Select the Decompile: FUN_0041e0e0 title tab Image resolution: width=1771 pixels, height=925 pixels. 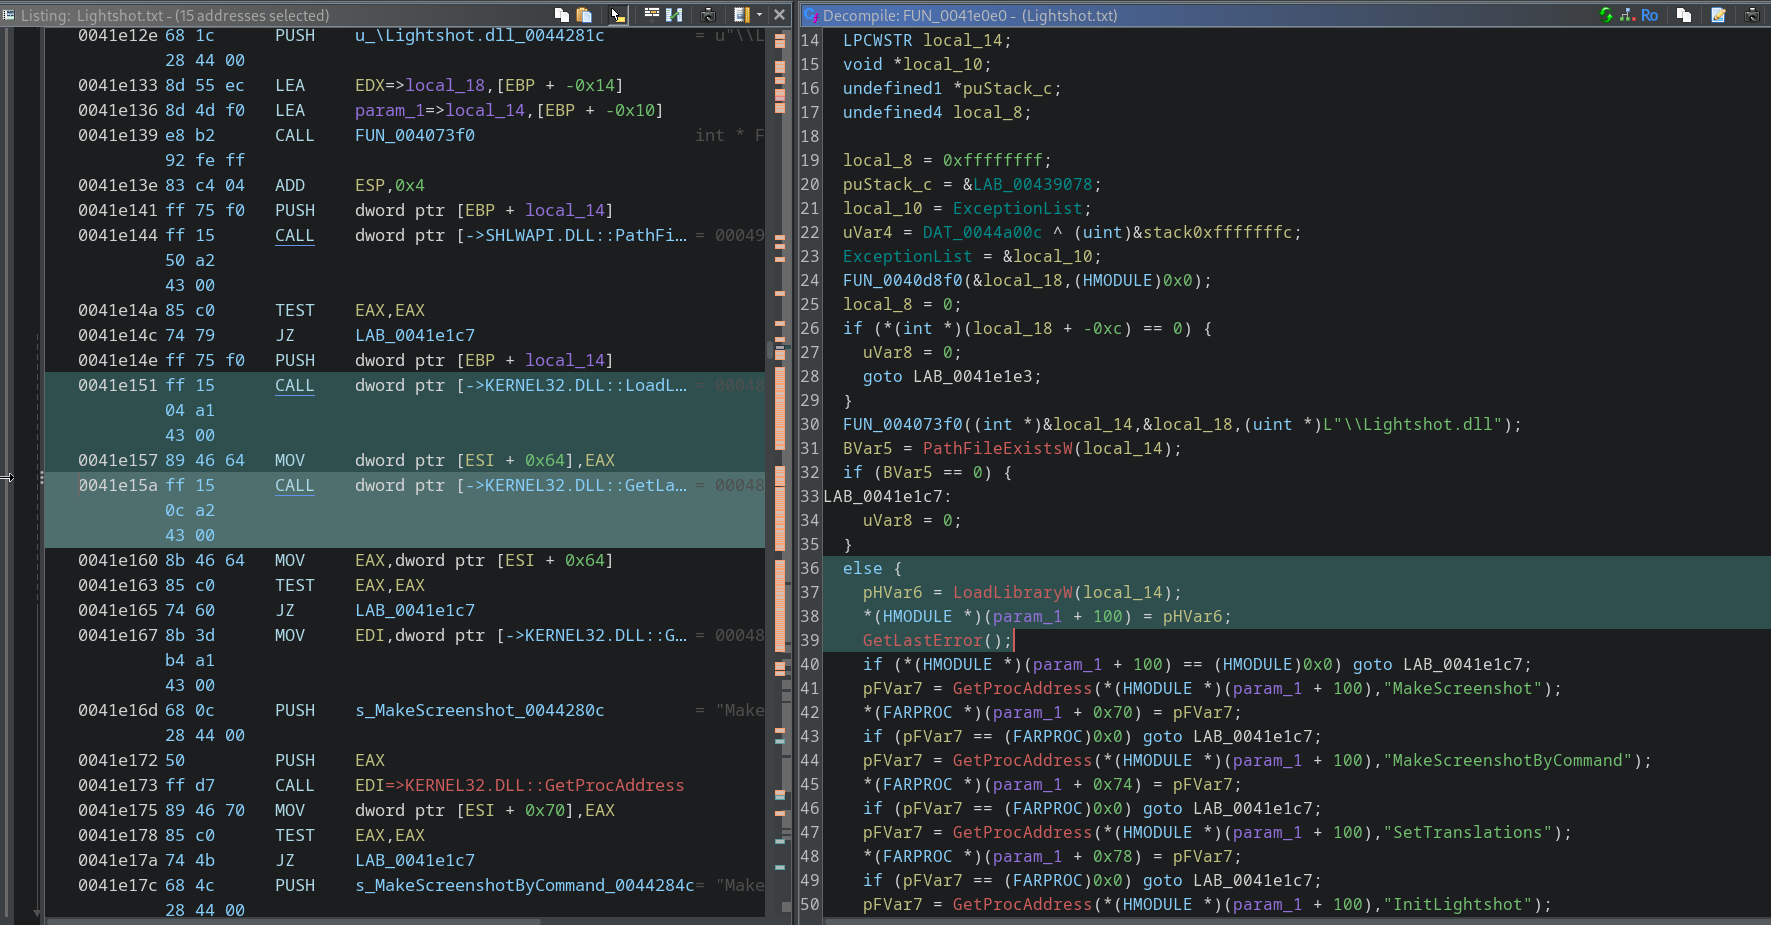point(969,15)
